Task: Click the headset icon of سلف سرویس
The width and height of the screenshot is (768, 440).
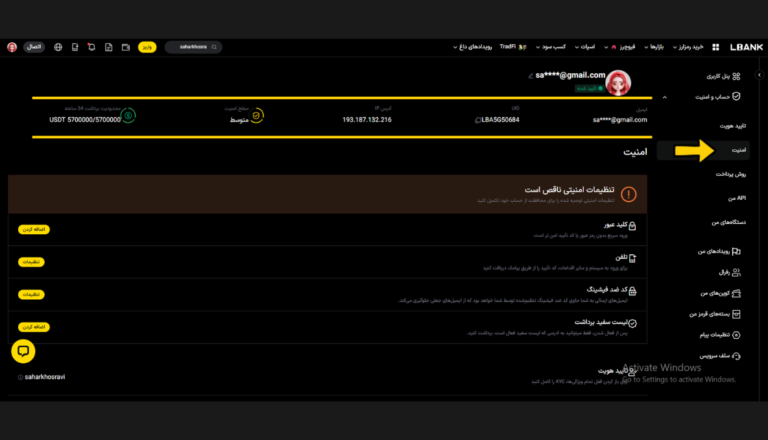Action: 736,356
